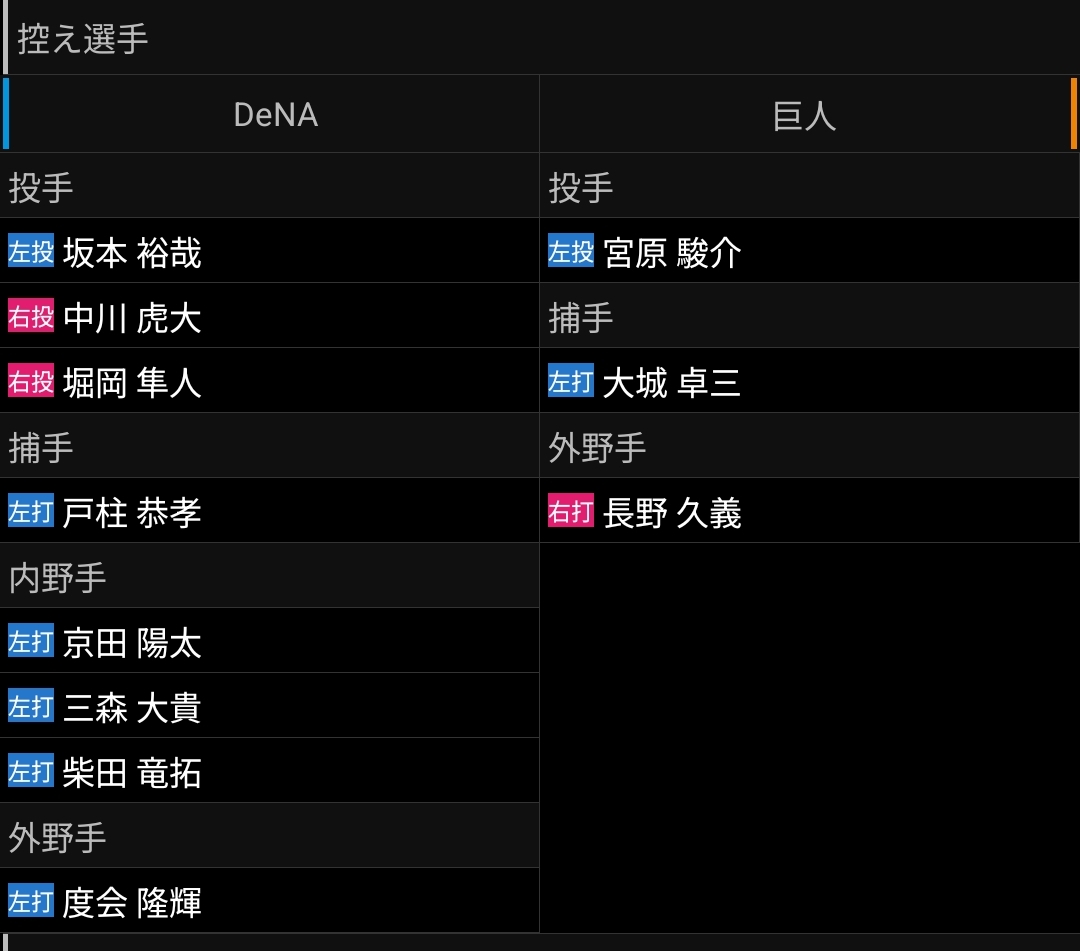The image size is (1080, 951).
Task: Click the 右投 badge beside 堀岡 隼人
Action: (31, 381)
